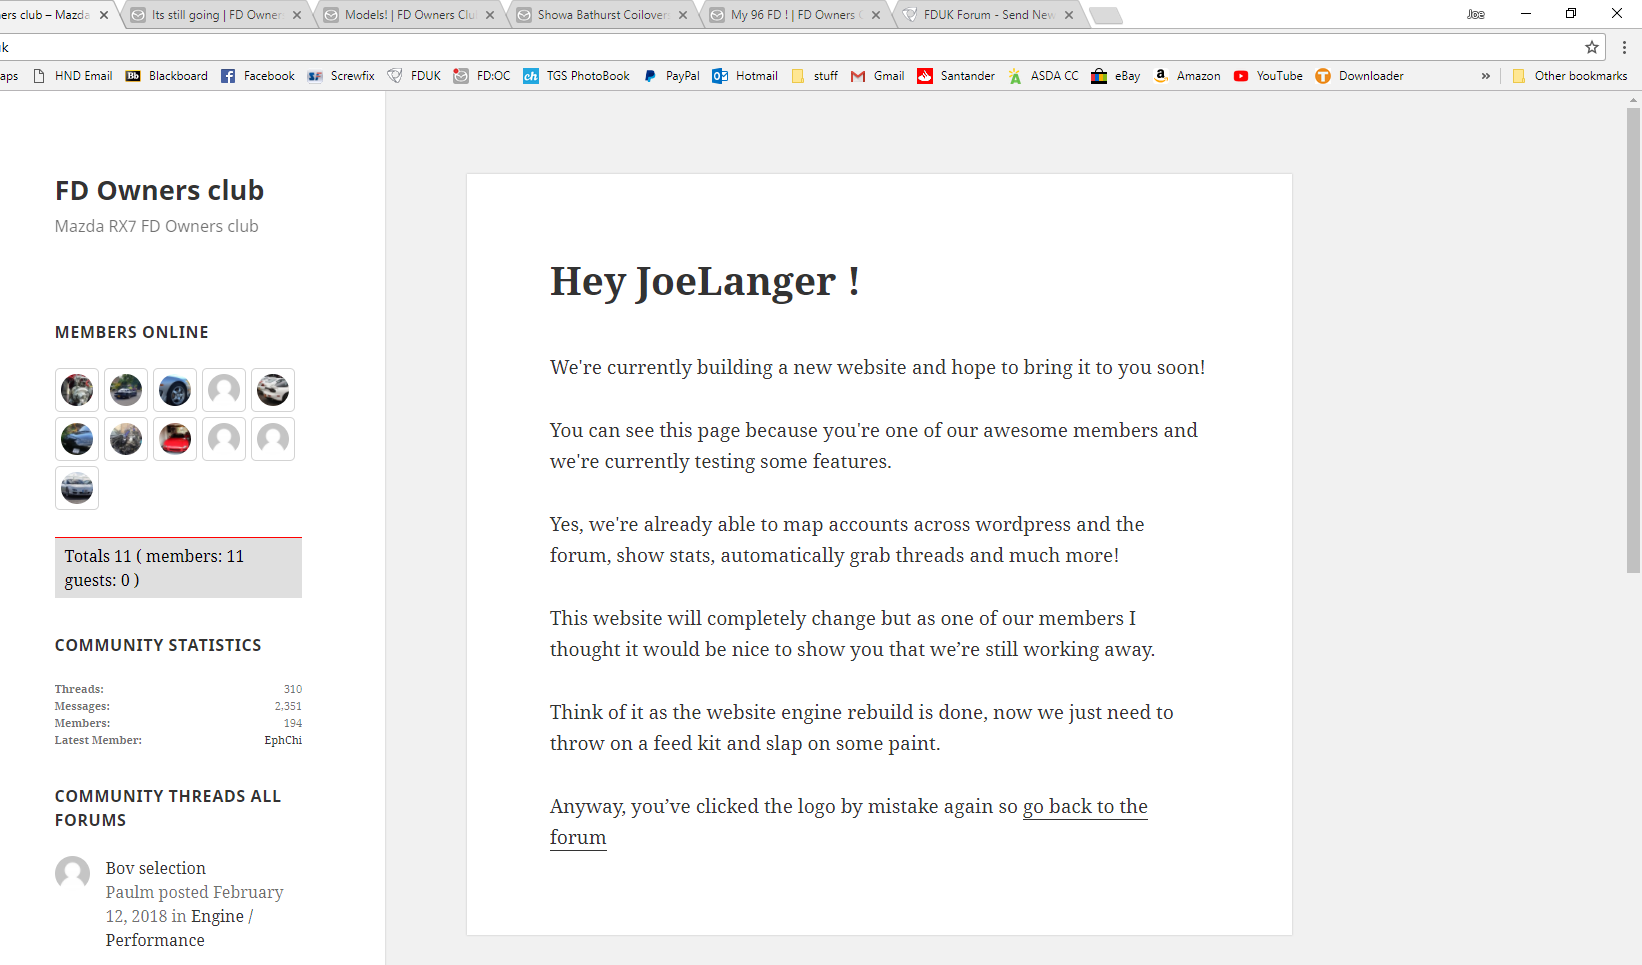Open the Santander bookmark
Screen dimensions: 1642x965
[956, 76]
